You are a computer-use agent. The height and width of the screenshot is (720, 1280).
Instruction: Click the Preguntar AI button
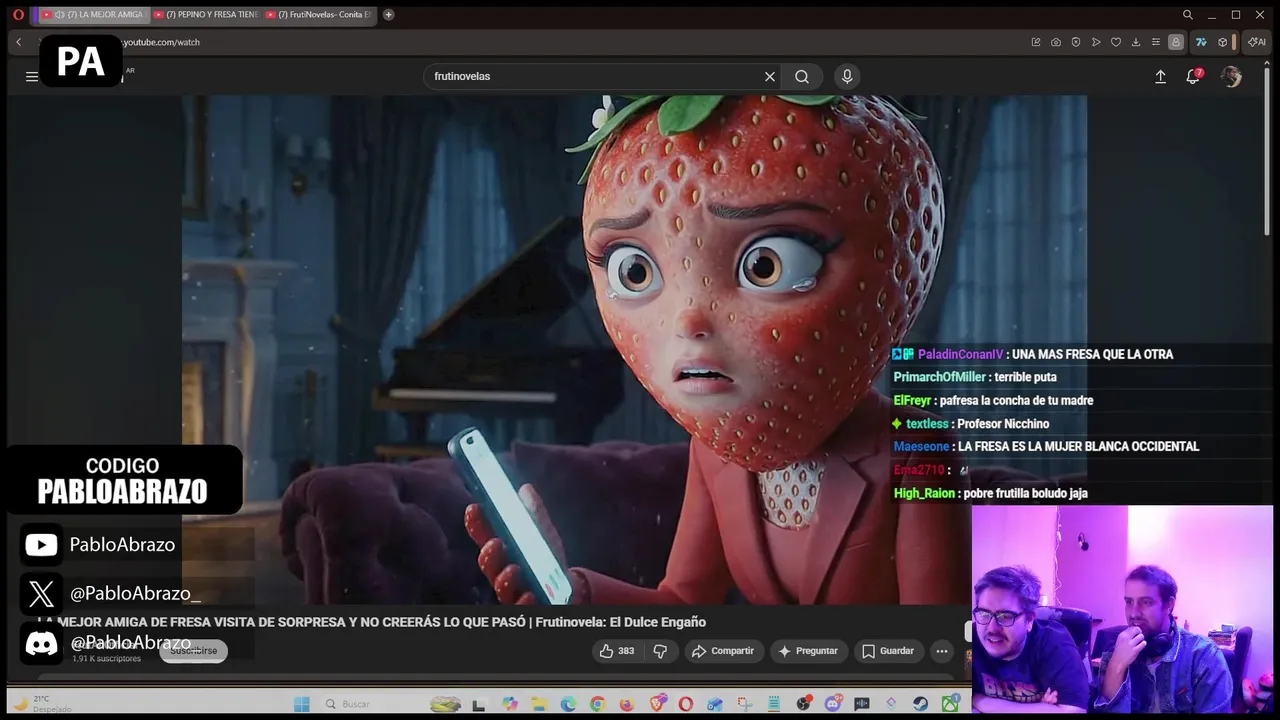click(x=807, y=651)
